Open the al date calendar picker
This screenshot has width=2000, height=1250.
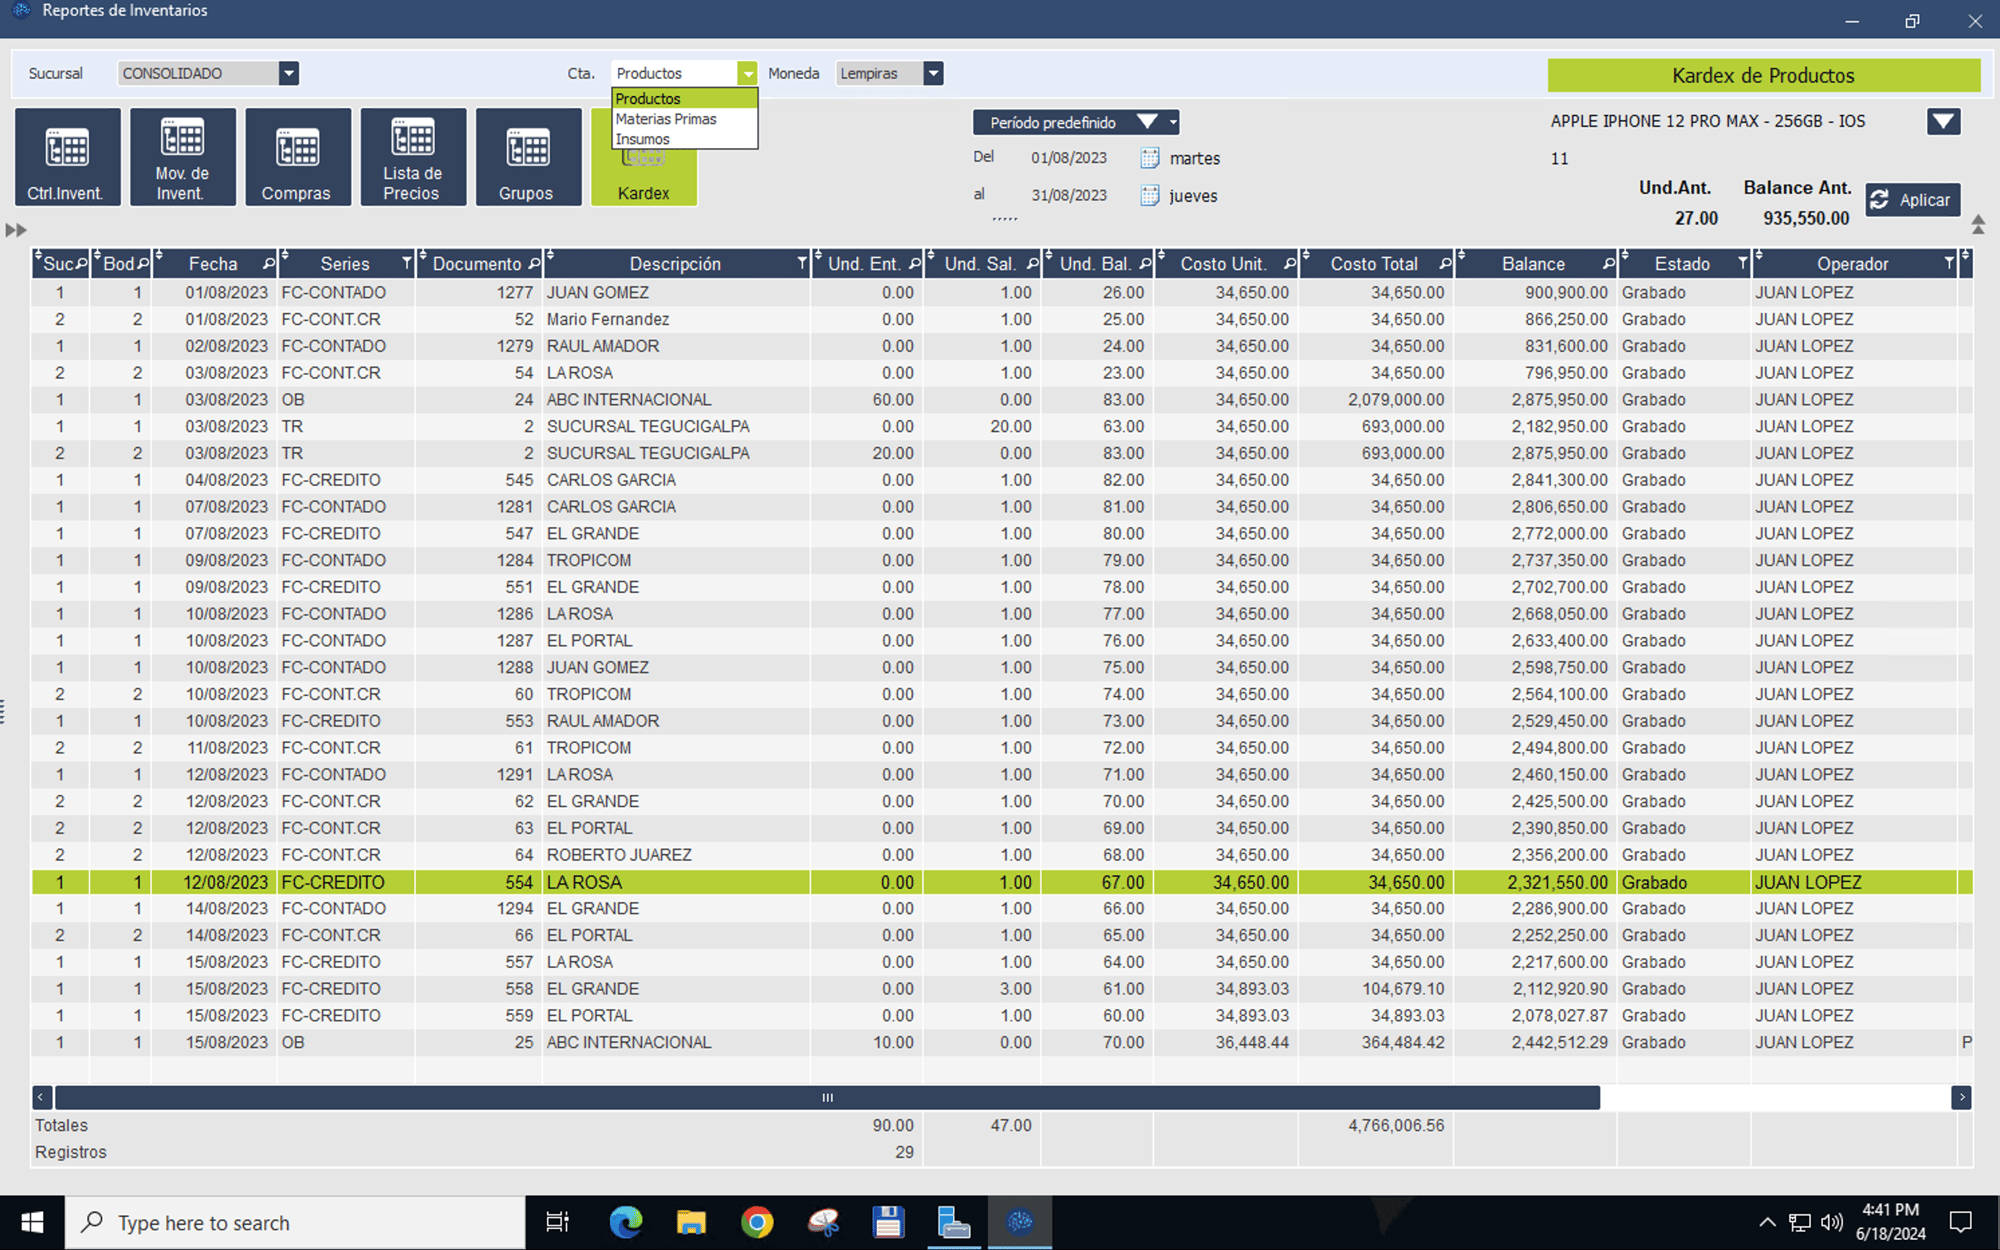click(x=1150, y=195)
